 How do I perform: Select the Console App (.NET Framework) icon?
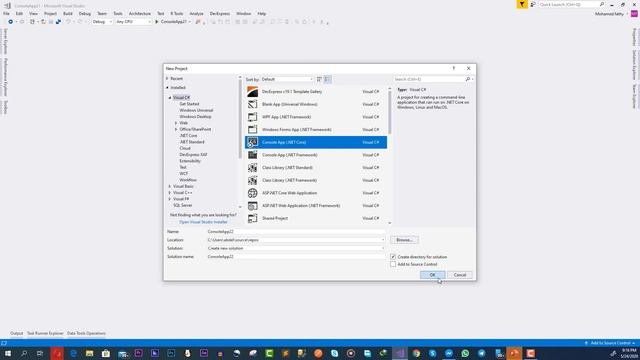click(253, 155)
